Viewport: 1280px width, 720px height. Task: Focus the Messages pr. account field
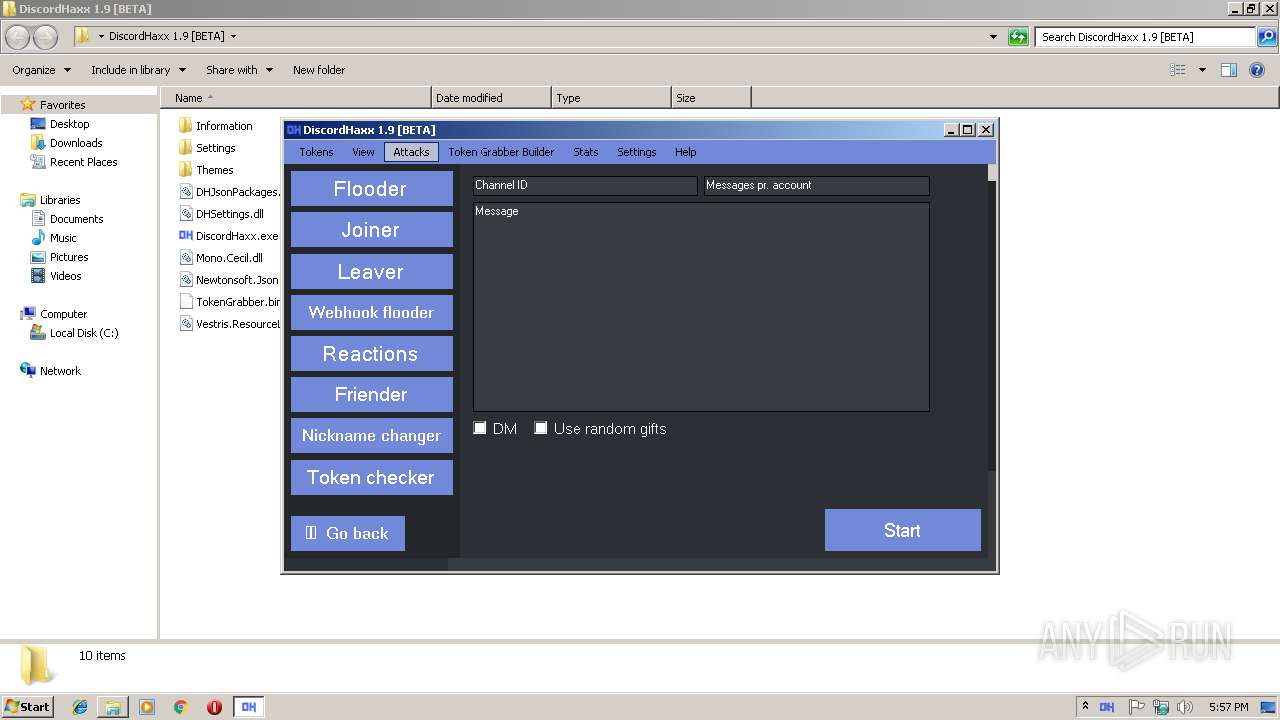[817, 186]
